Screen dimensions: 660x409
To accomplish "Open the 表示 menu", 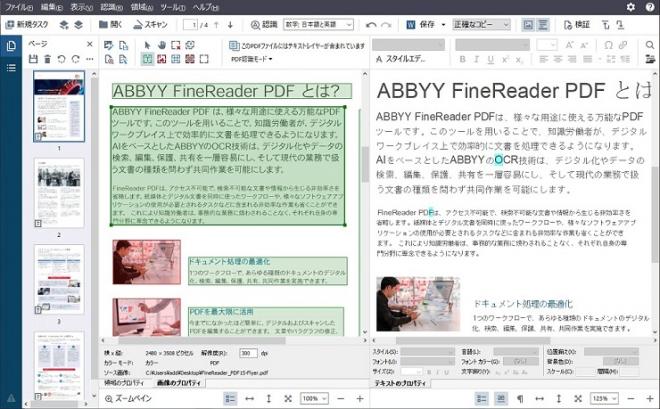I will pos(81,7).
